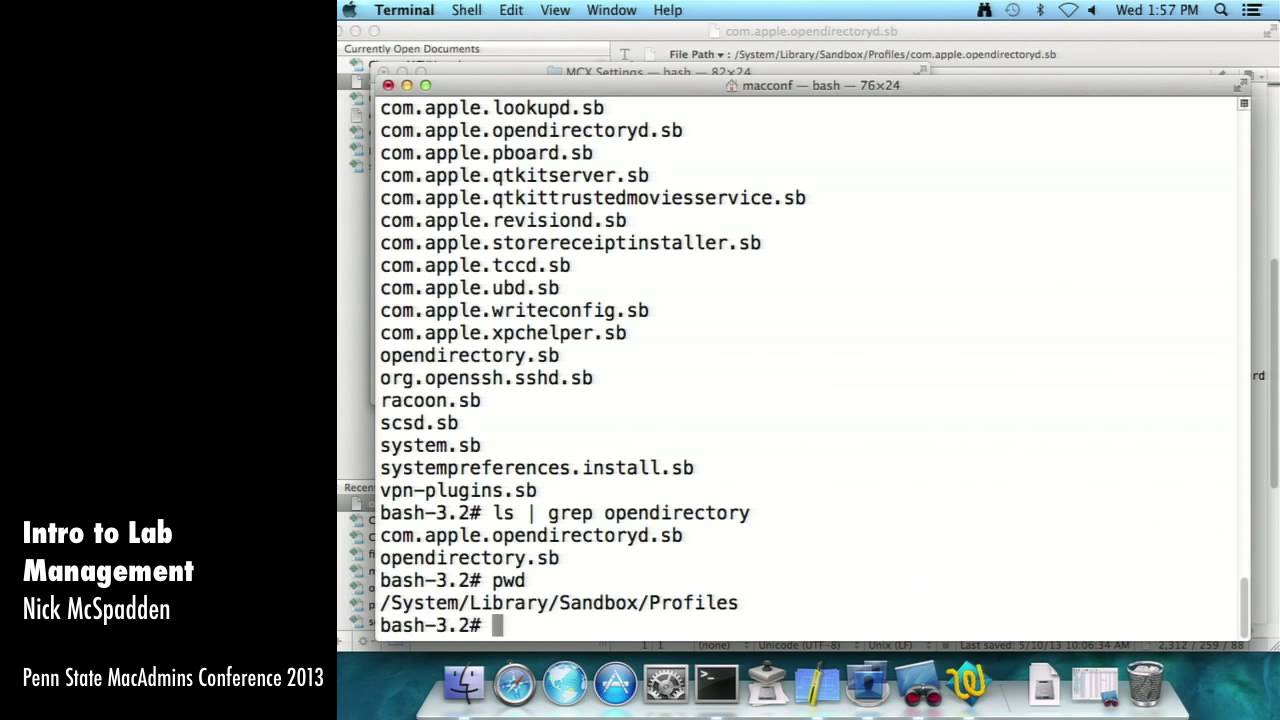Viewport: 1280px width, 720px height.
Task: Open the Terminal application menu
Action: (404, 10)
